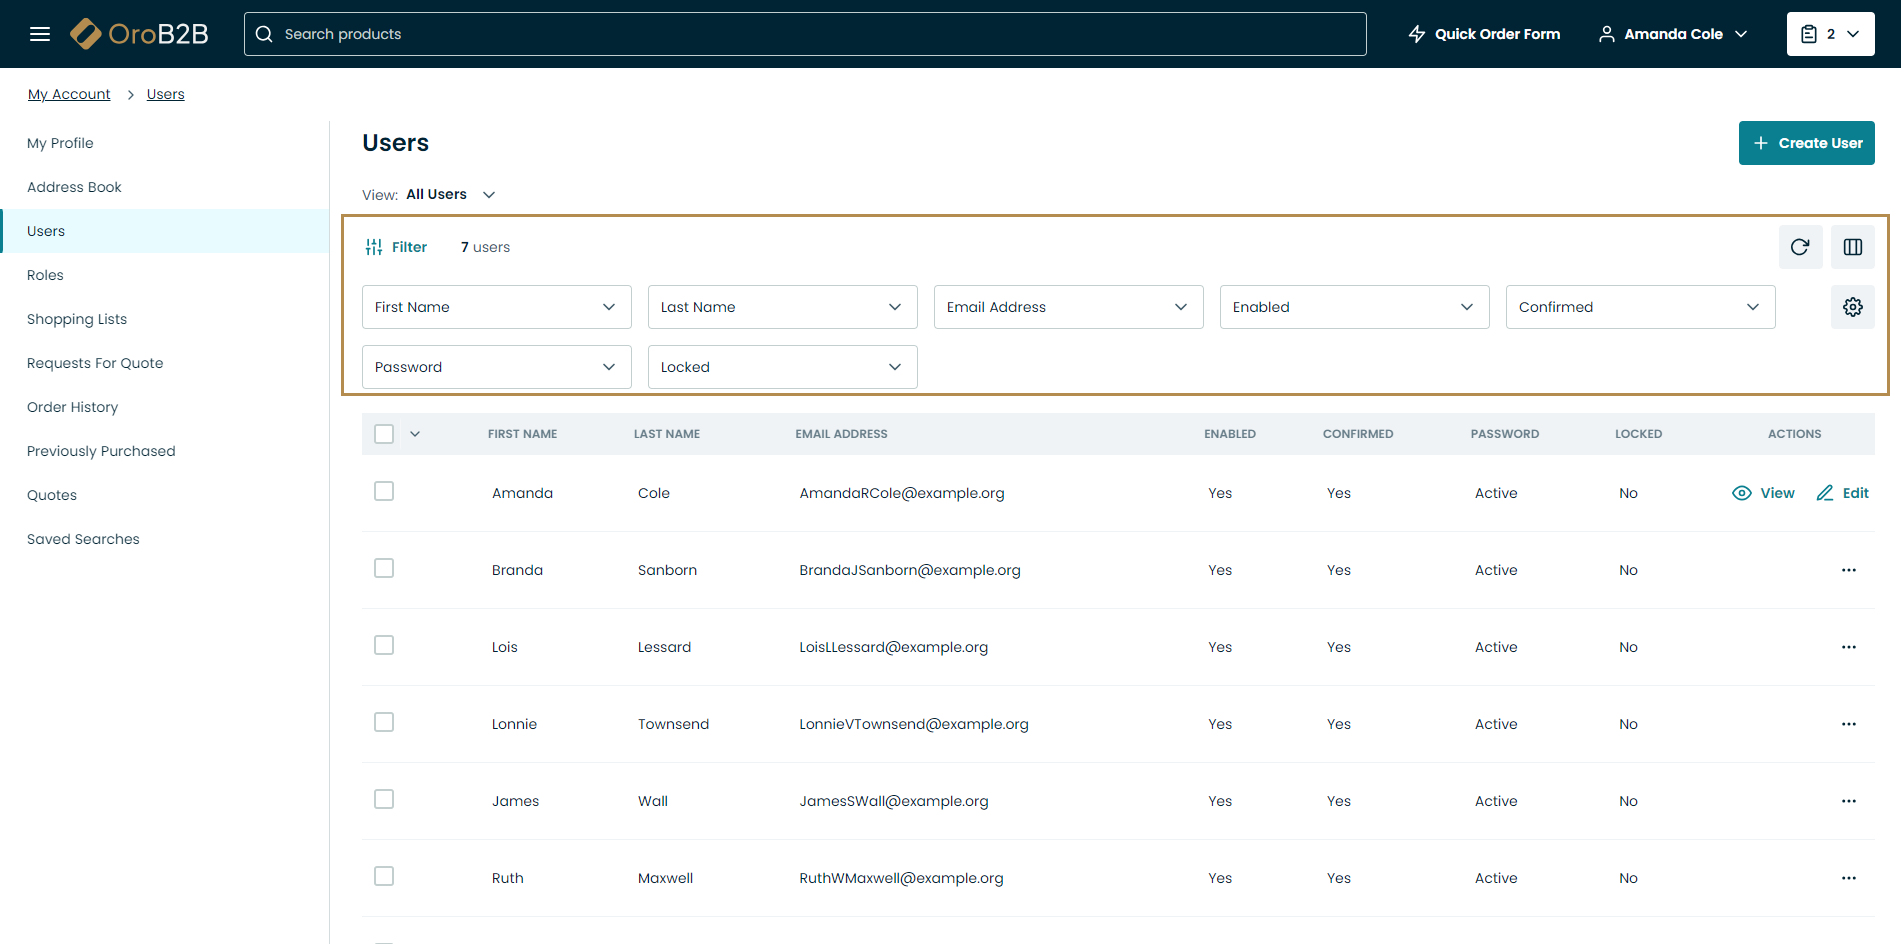Check the select-all header checkbox
This screenshot has width=1901, height=944.
[x=384, y=434]
